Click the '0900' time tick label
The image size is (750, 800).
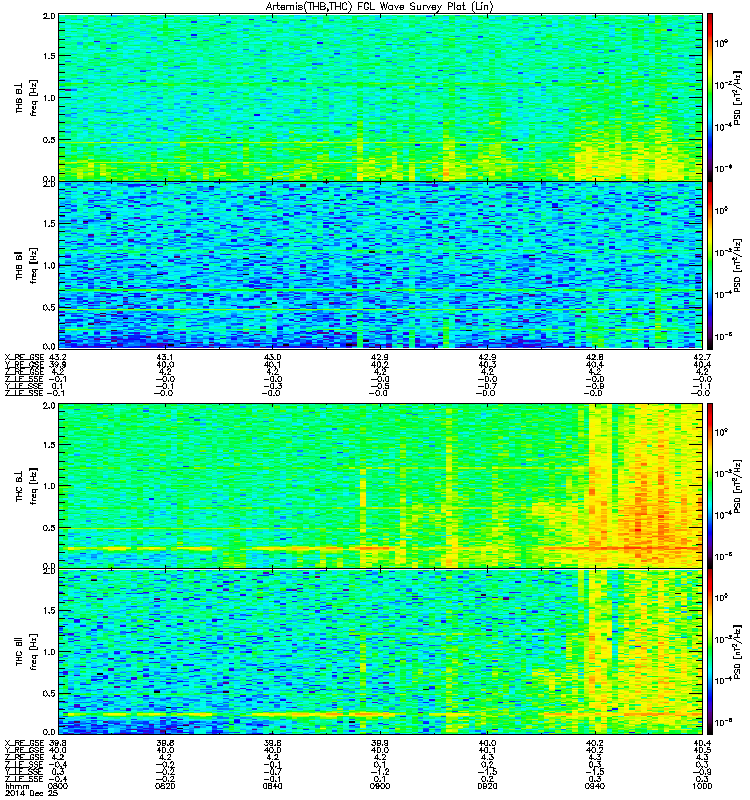(380, 786)
